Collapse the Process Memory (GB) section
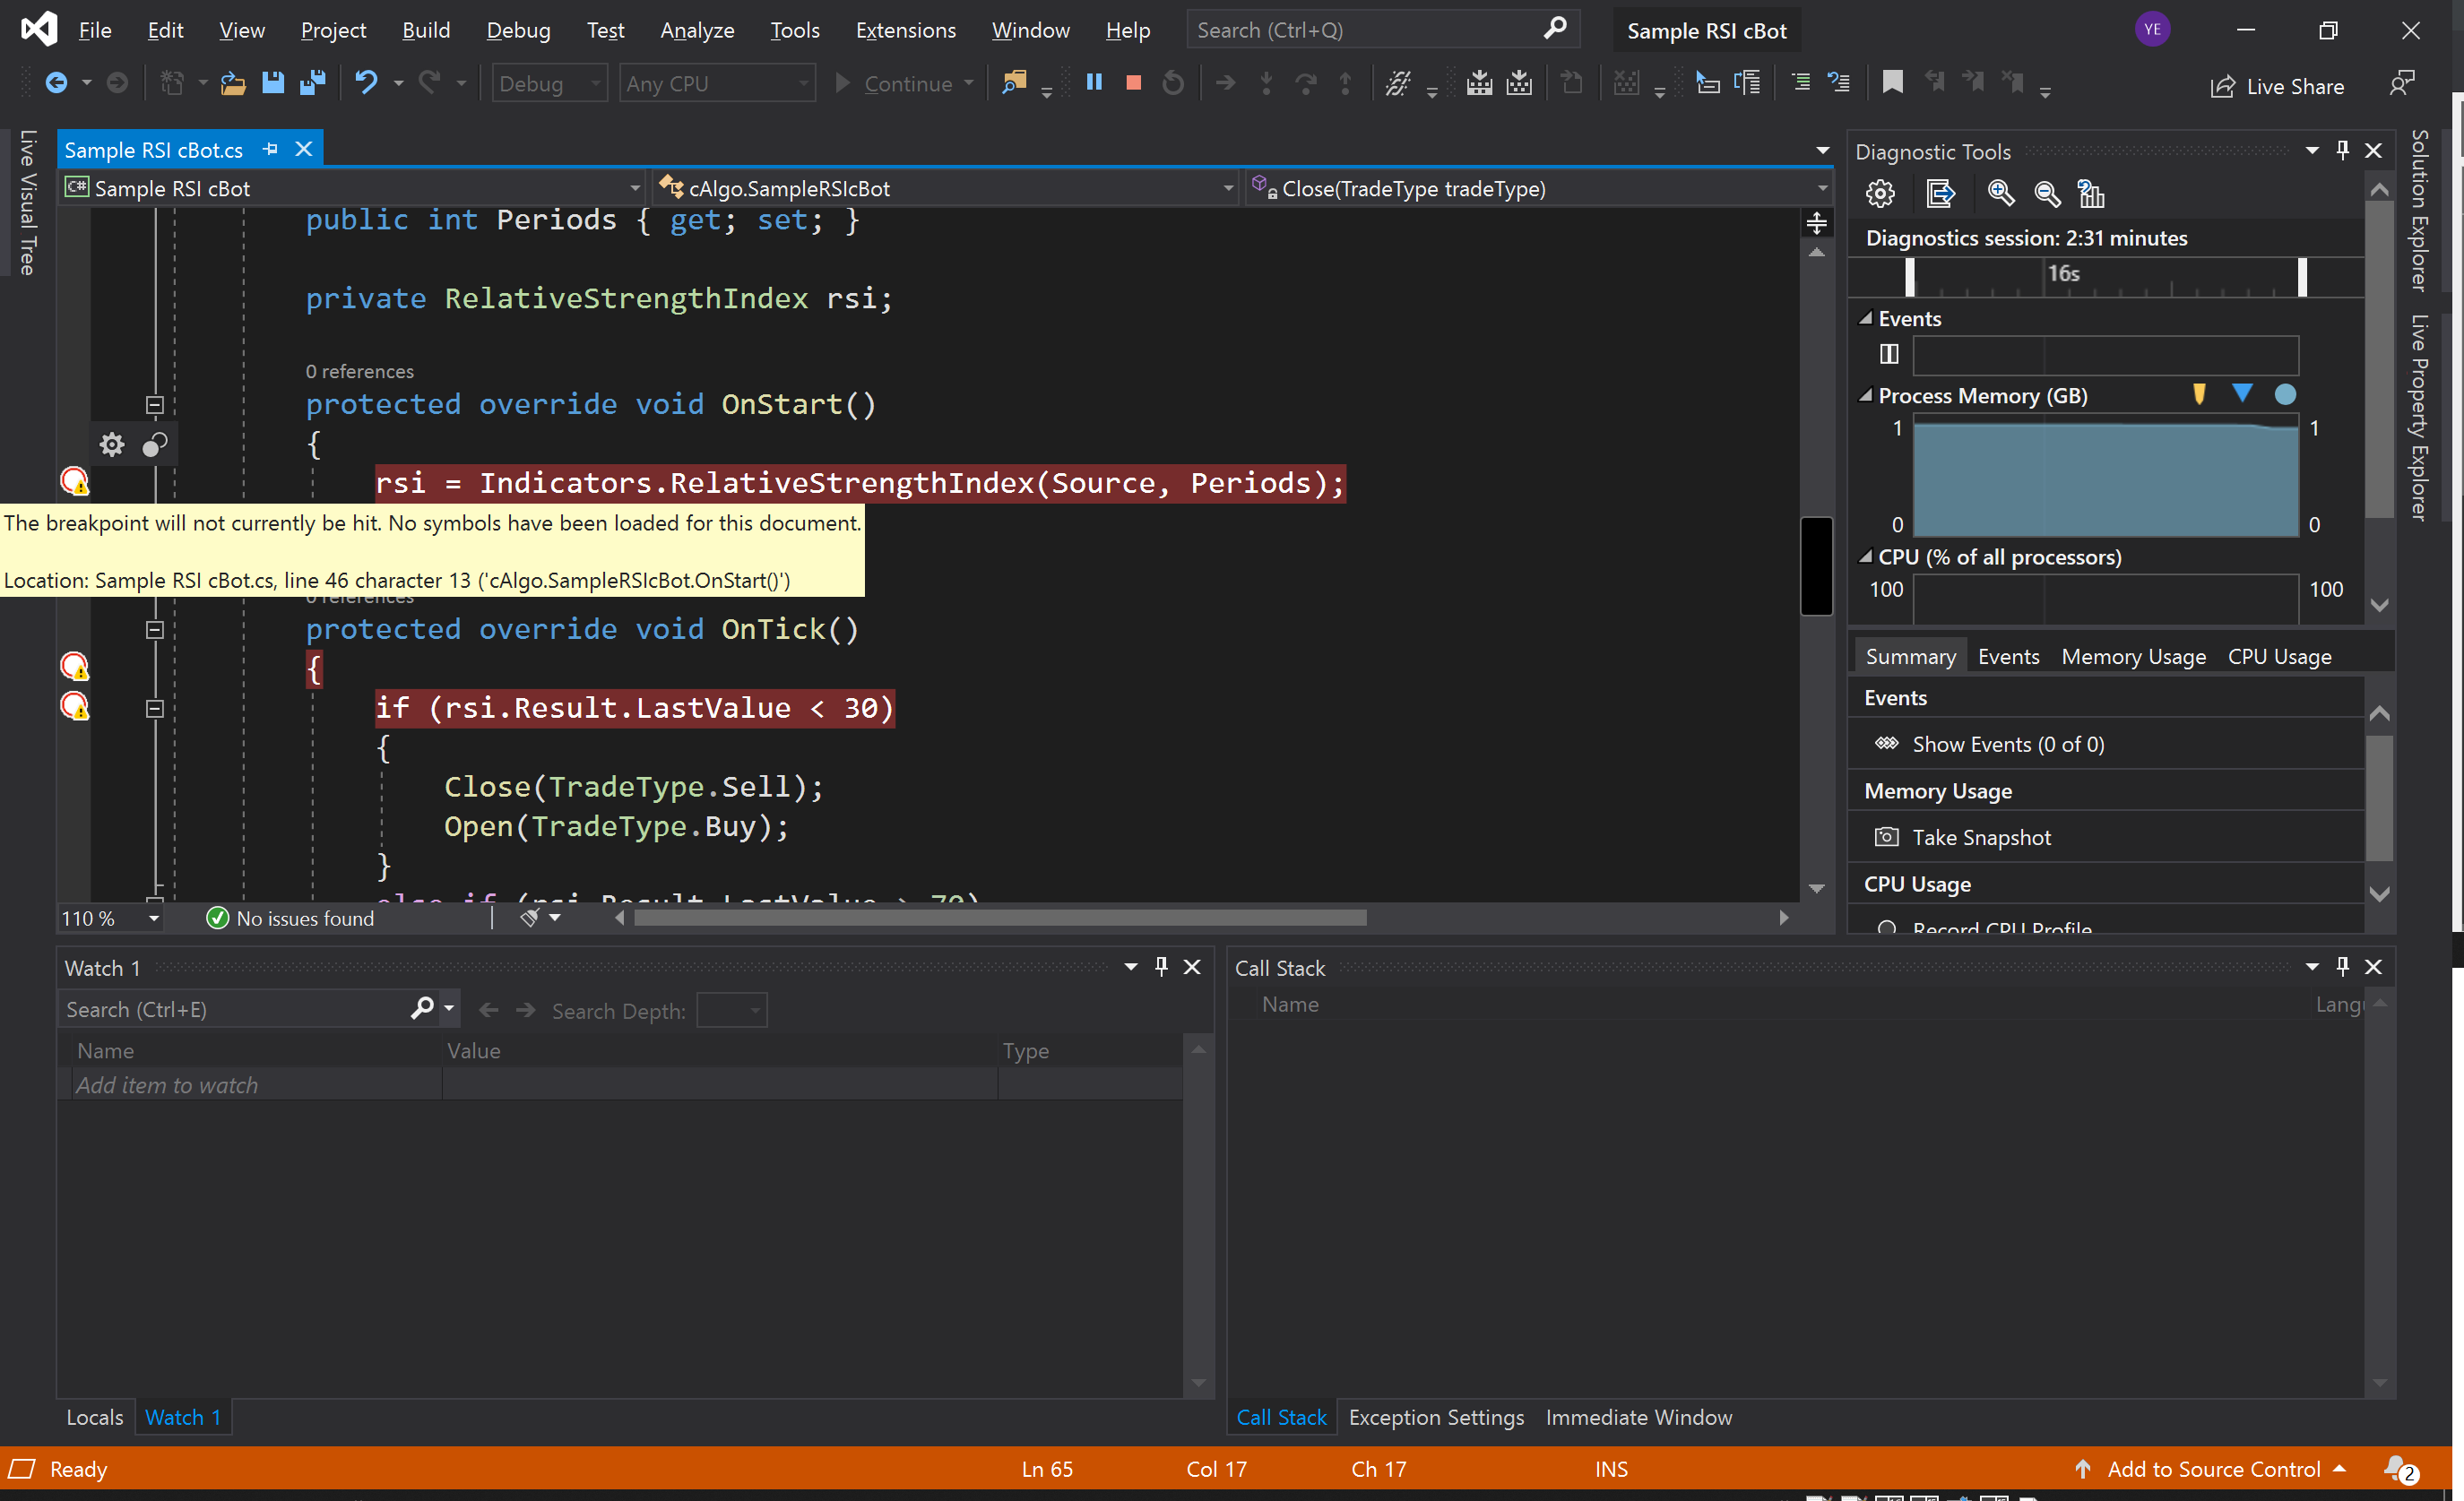 pos(1865,396)
